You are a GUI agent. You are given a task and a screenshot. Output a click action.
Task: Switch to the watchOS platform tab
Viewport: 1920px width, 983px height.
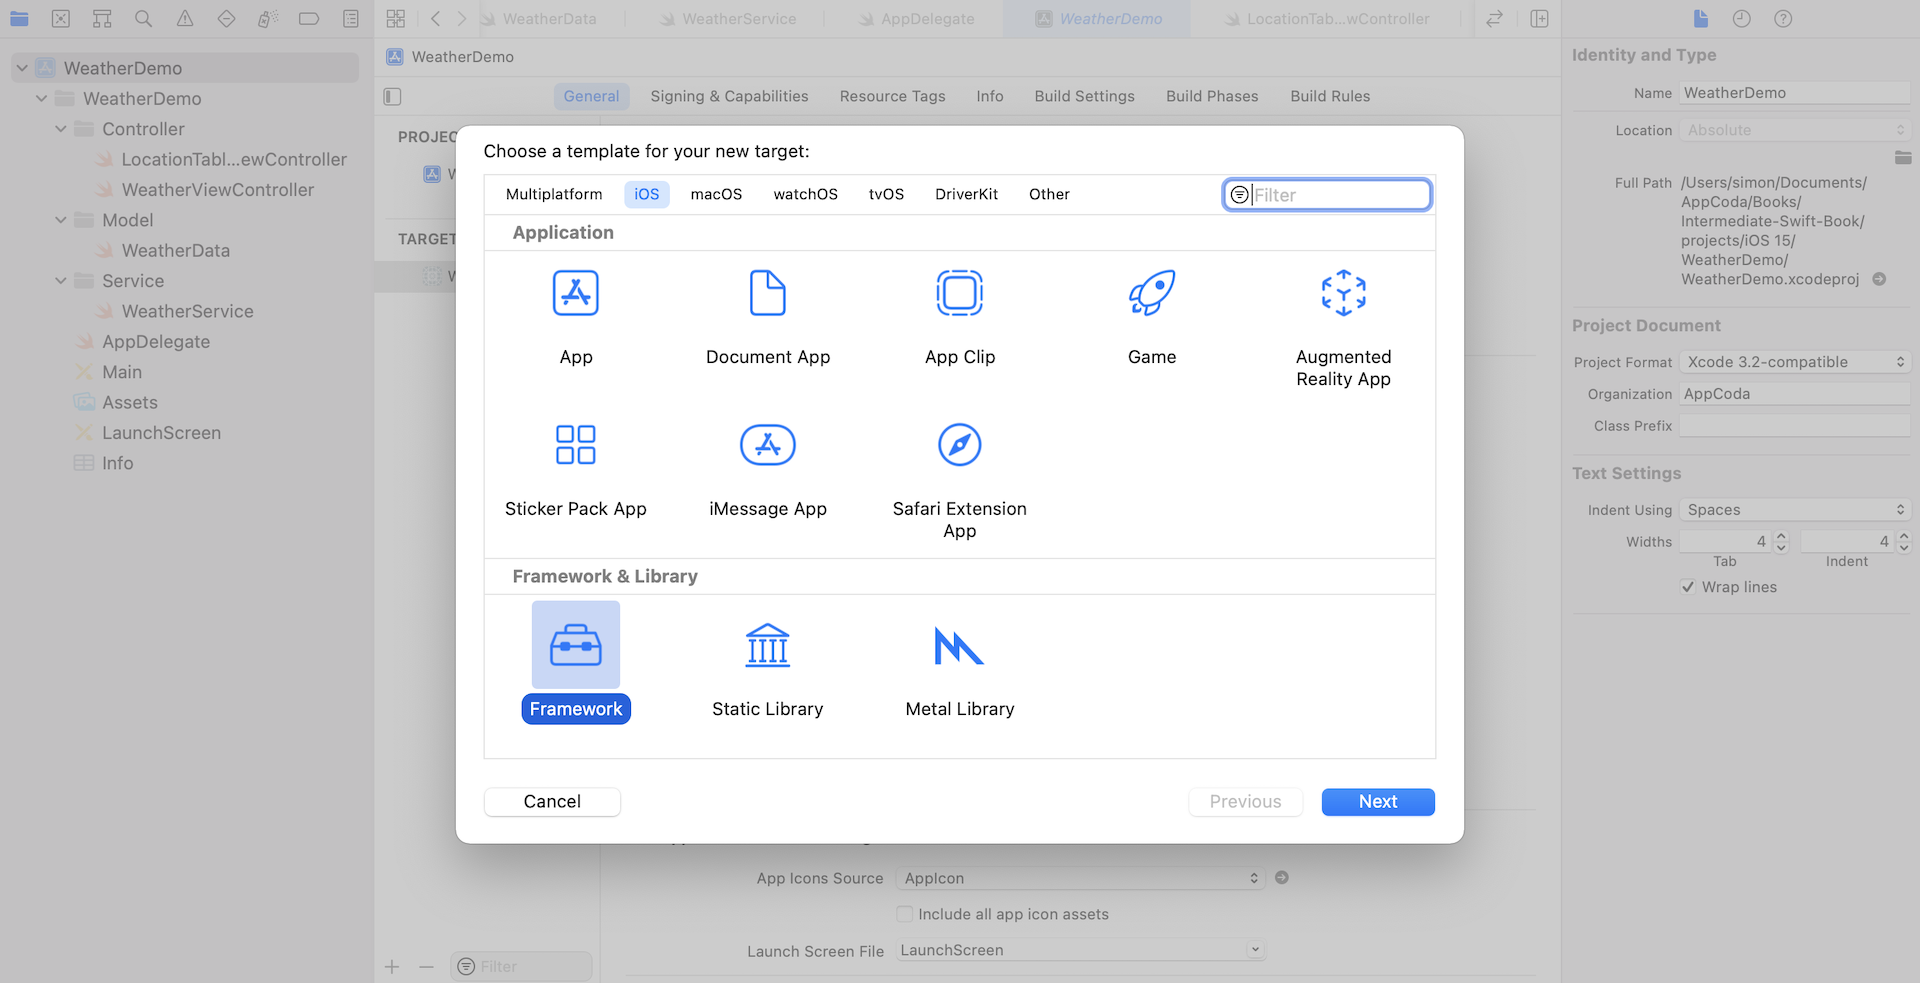click(x=805, y=194)
